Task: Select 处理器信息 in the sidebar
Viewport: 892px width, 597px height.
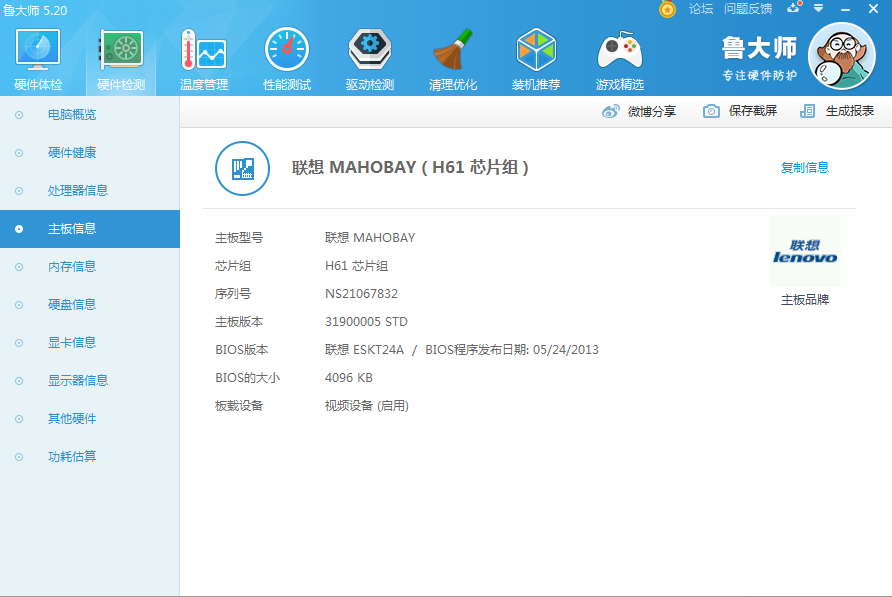Action: coord(89,191)
